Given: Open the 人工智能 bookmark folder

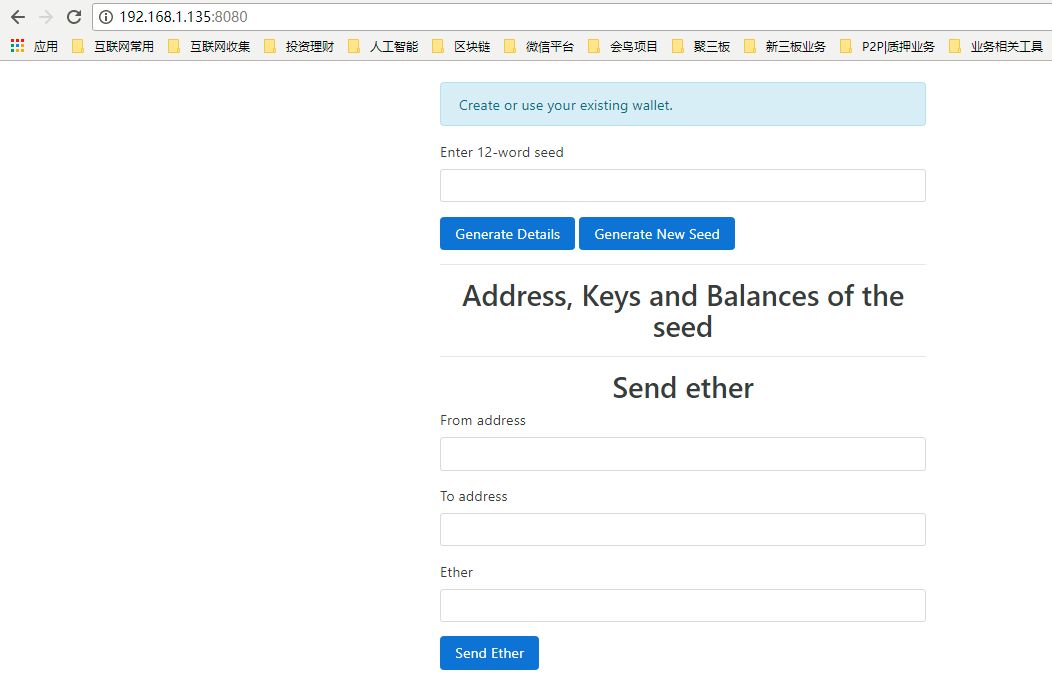Looking at the screenshot, I should pos(383,46).
